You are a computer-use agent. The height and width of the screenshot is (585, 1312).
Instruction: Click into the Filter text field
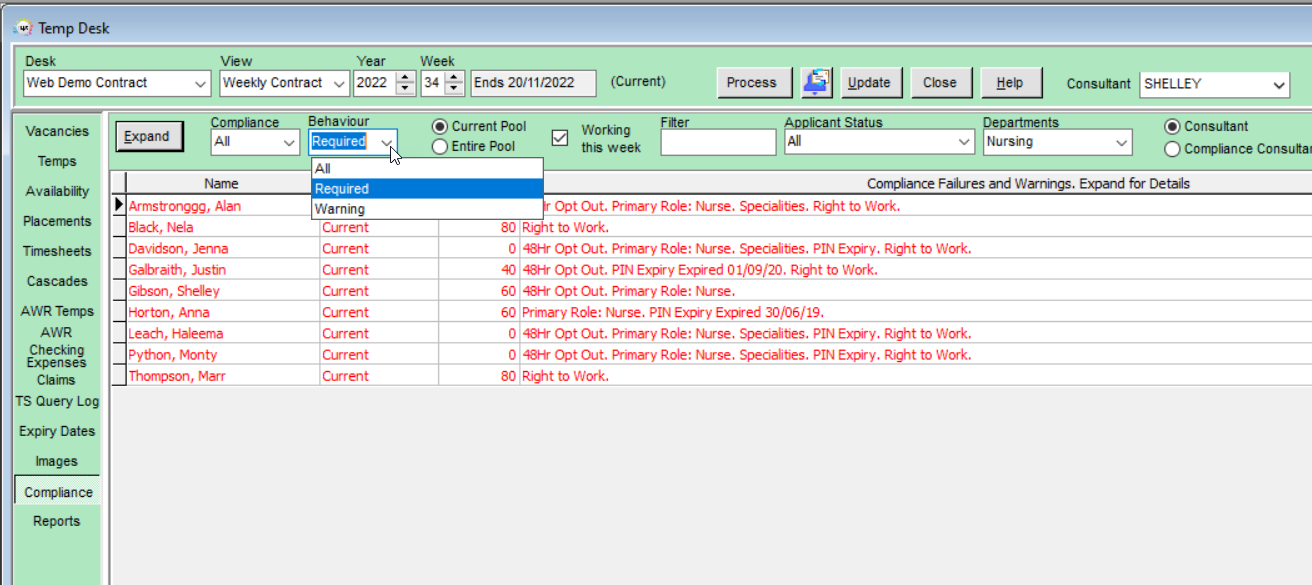click(718, 142)
